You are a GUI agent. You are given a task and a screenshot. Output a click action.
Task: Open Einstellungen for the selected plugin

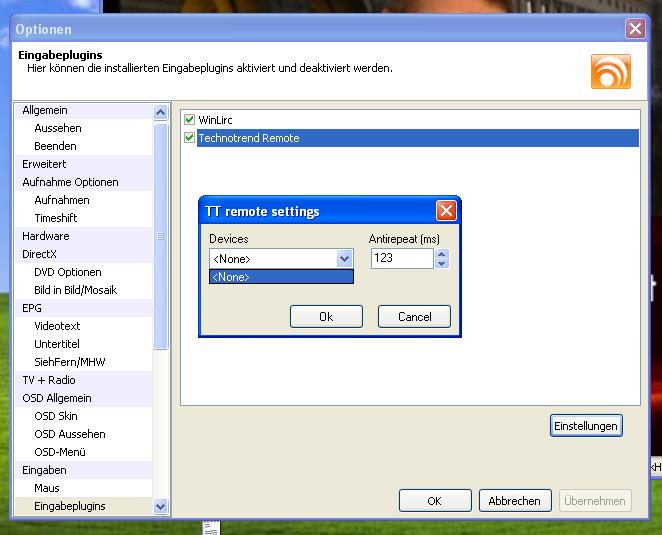pos(586,426)
